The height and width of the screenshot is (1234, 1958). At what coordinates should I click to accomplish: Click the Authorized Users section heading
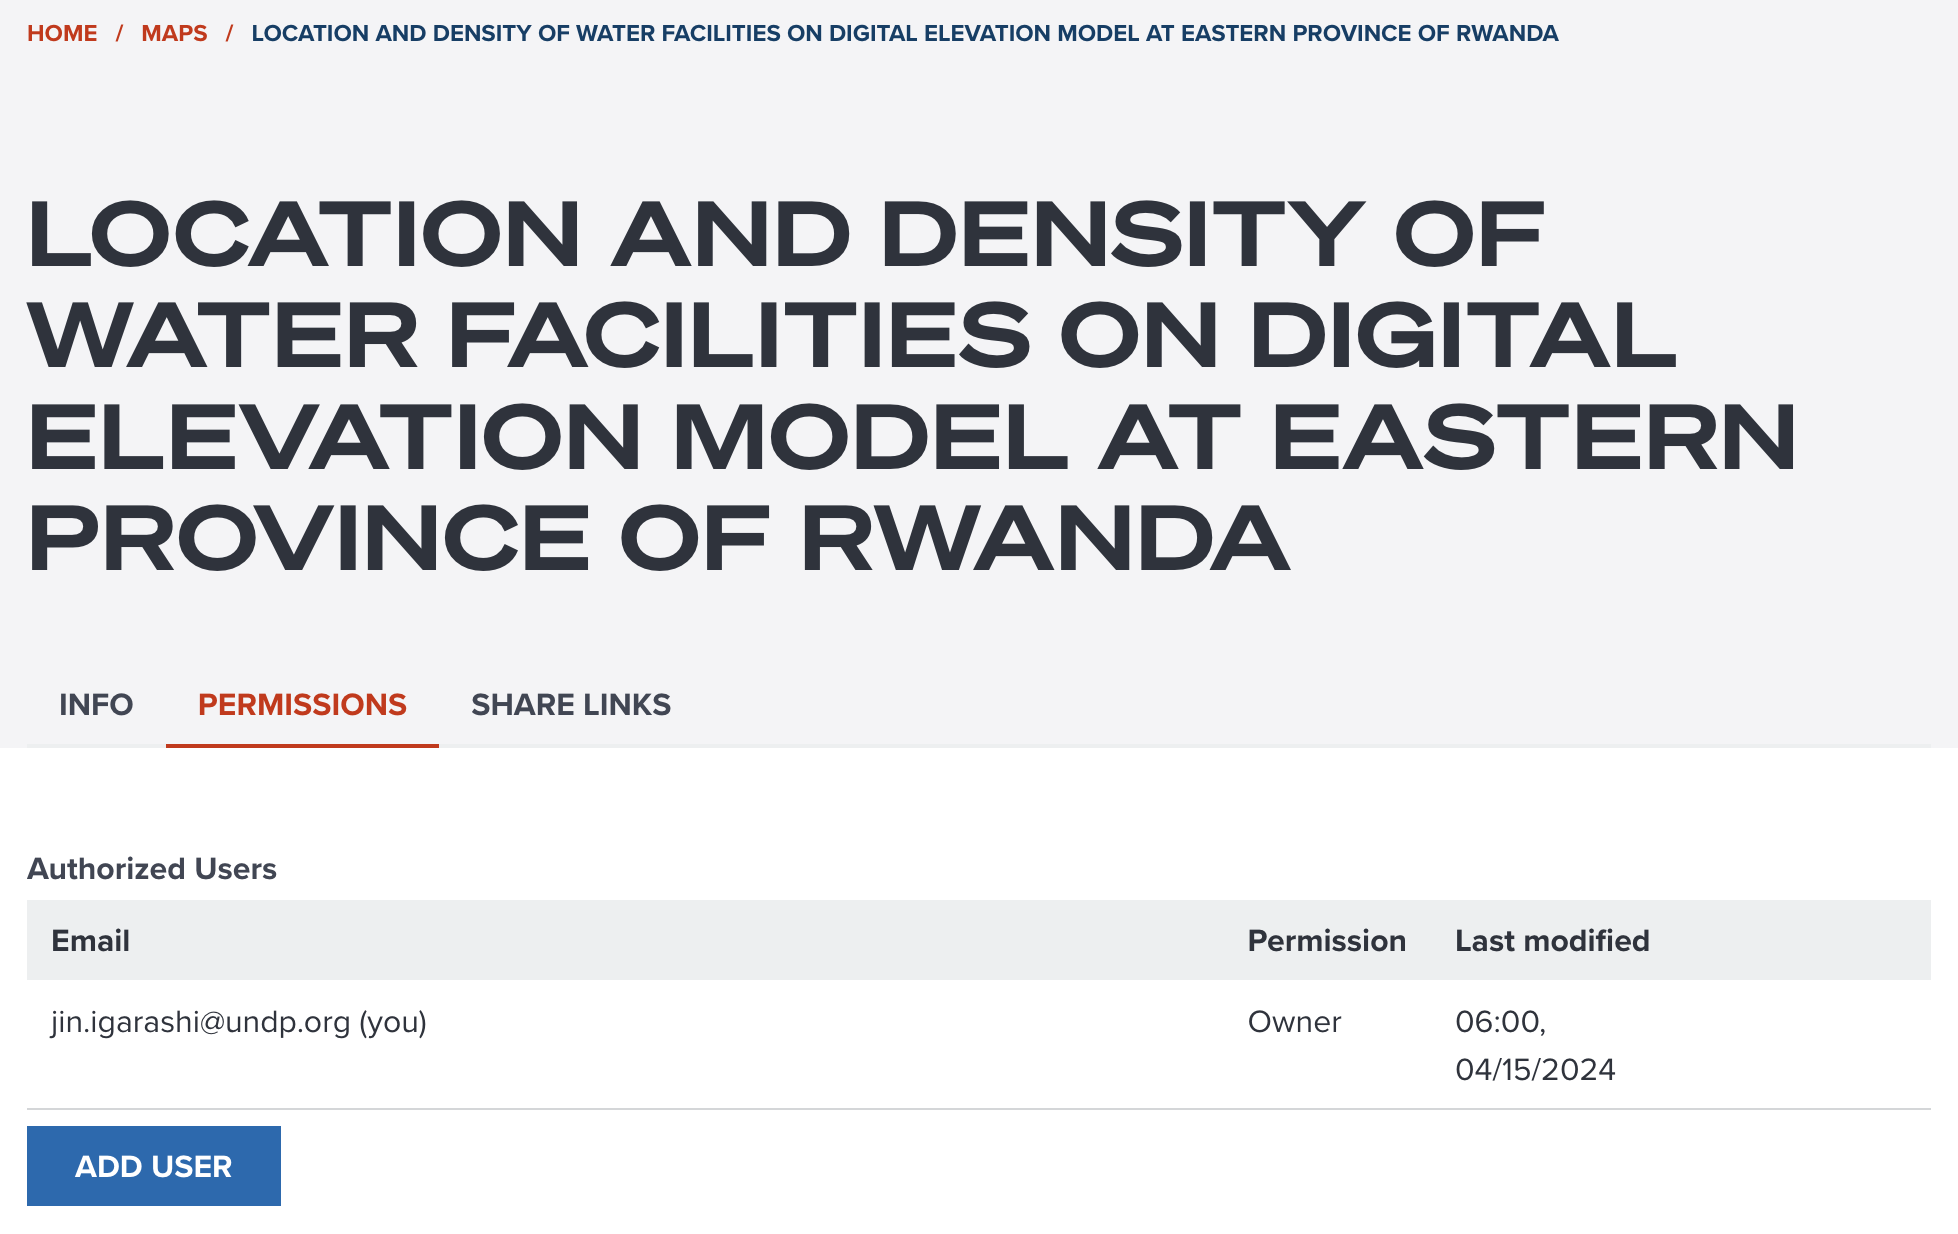pyautogui.click(x=152, y=869)
